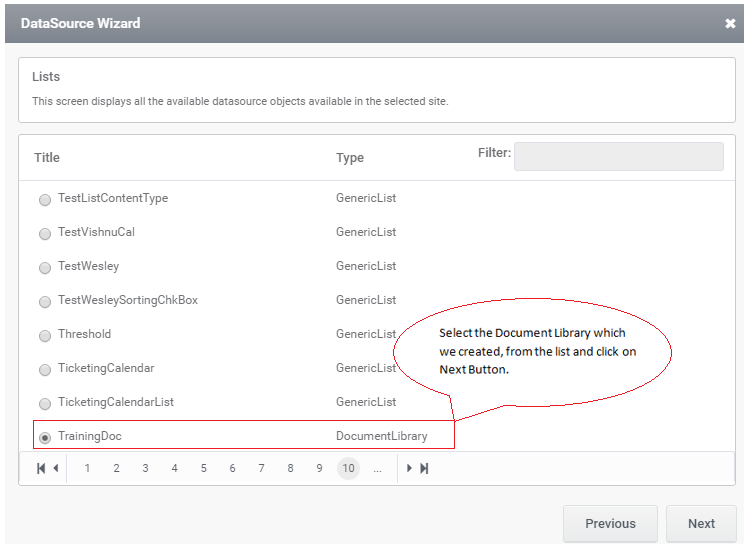Select TicketingCalendar radio option
The image size is (752, 544).
click(44, 369)
